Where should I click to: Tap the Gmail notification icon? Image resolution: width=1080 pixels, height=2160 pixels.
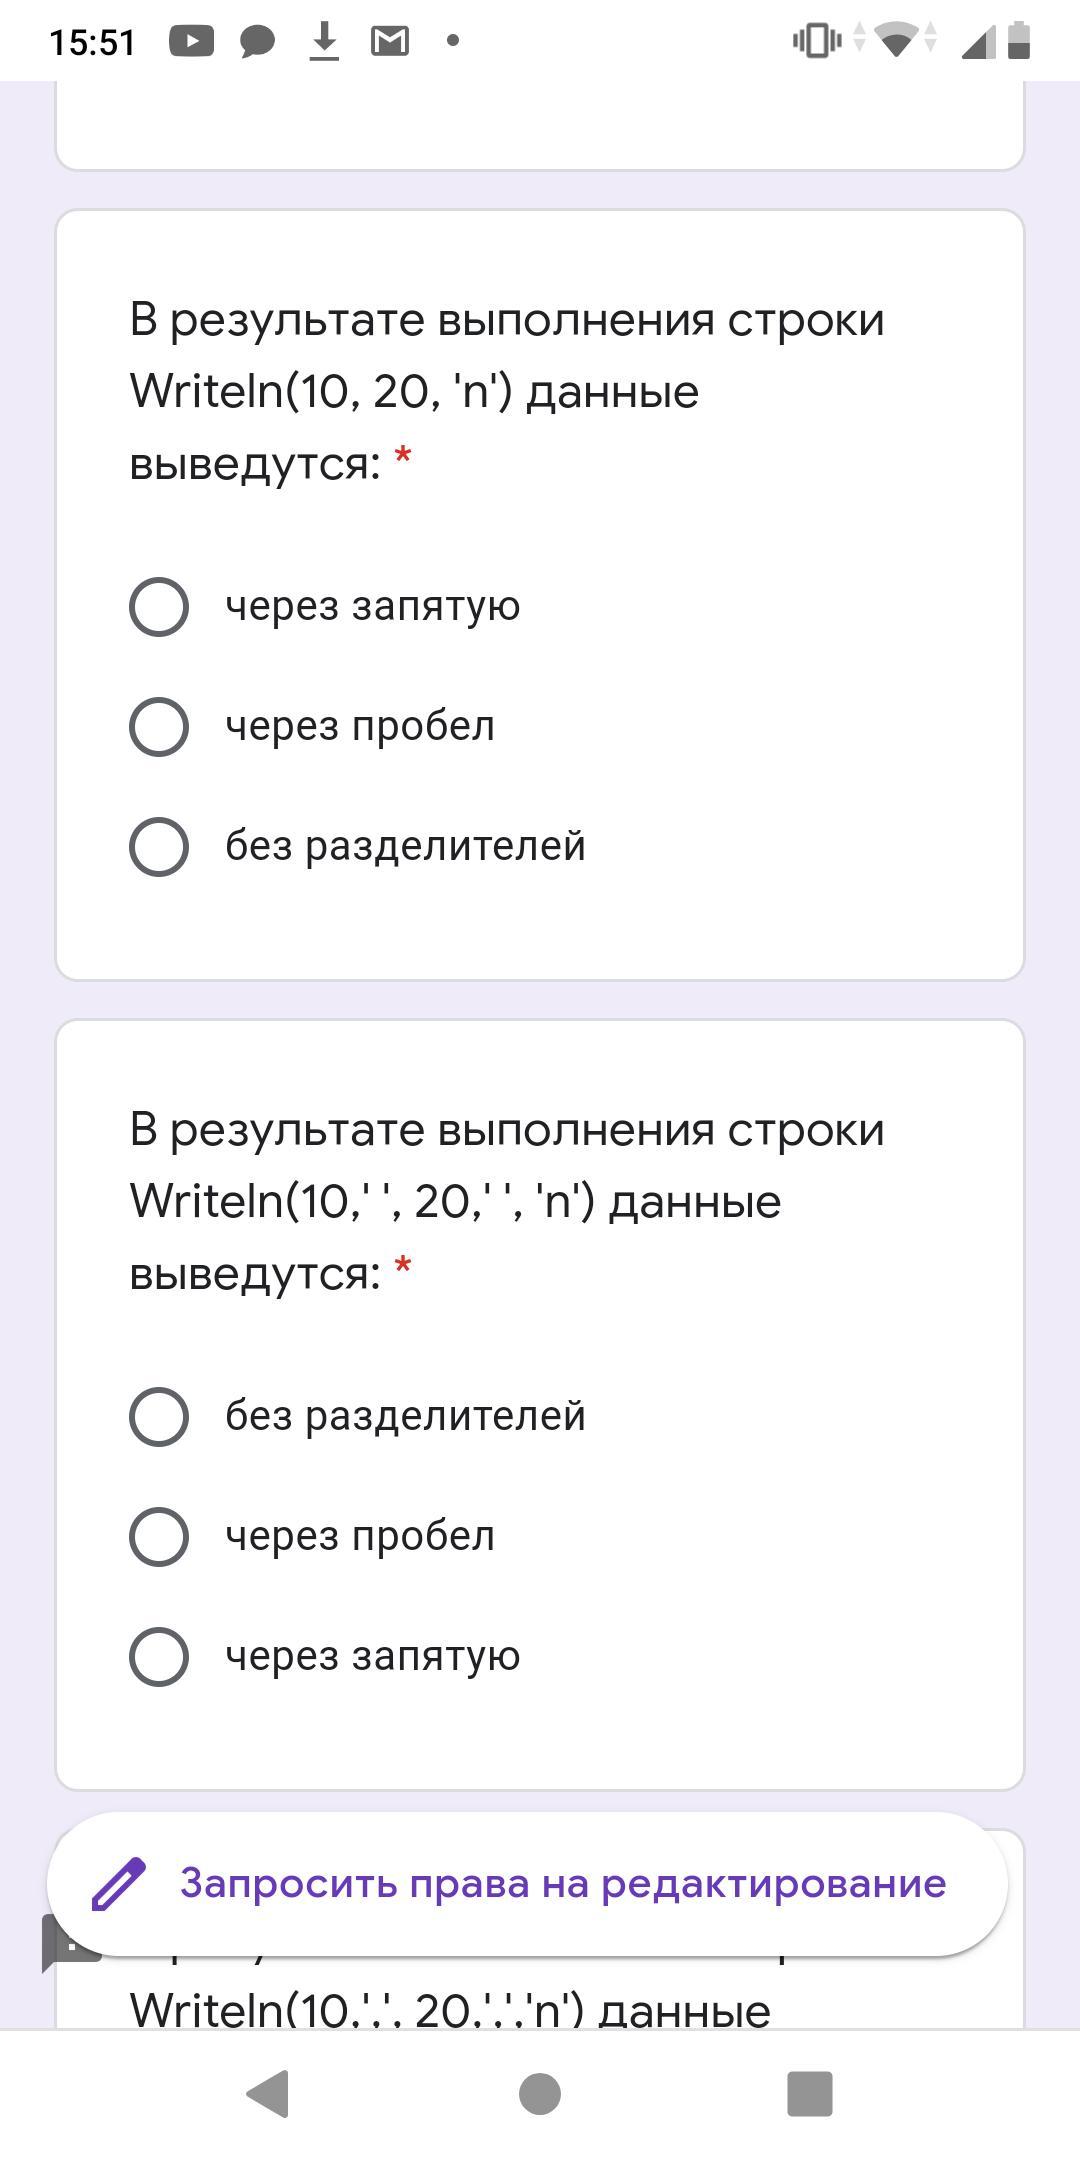pyautogui.click(x=389, y=41)
